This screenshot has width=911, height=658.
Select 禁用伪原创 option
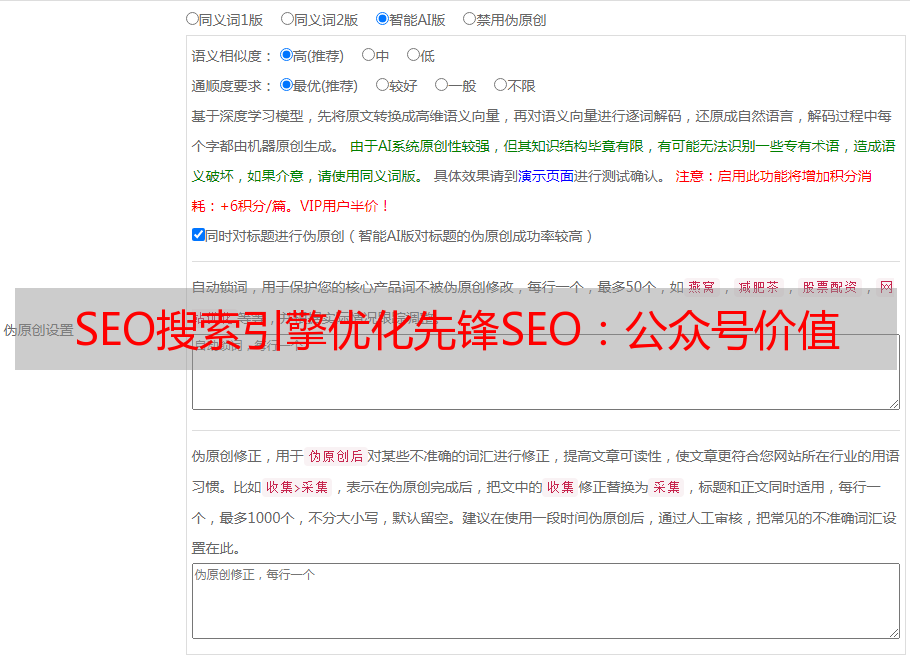click(469, 19)
